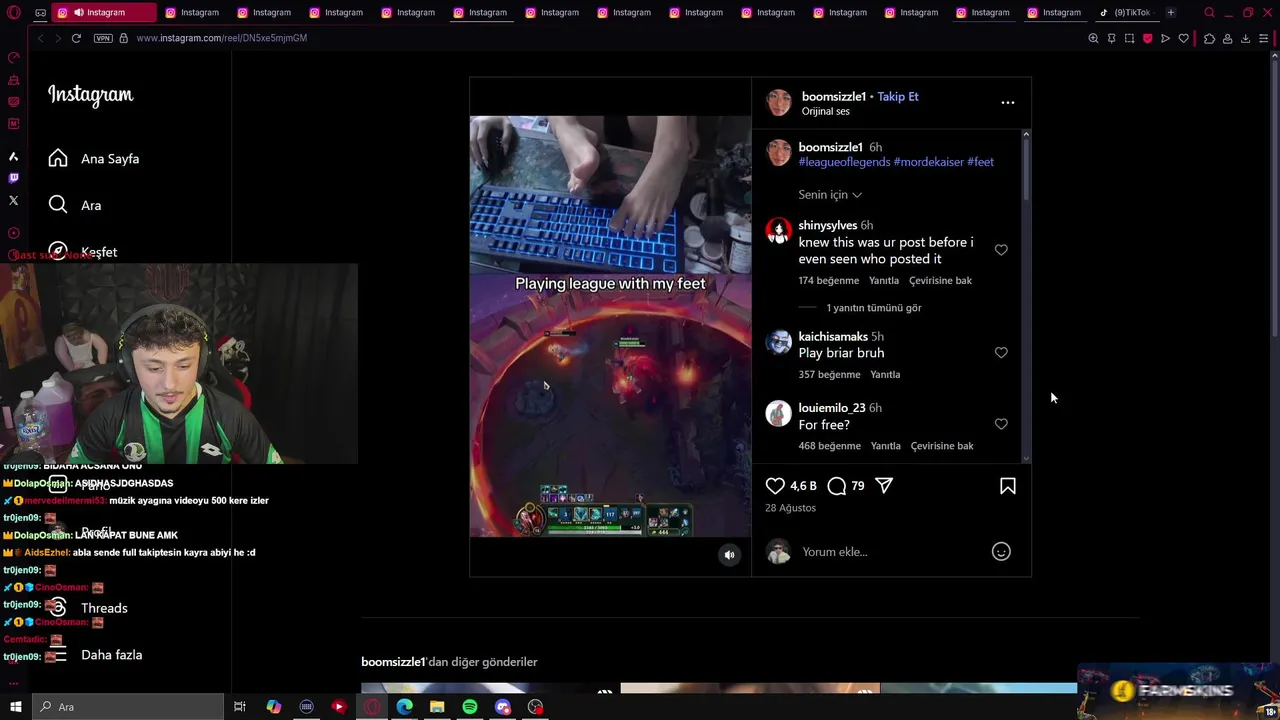This screenshot has width=1280, height=720.
Task: Open the Orijinal ses audio link
Action: 826,112
